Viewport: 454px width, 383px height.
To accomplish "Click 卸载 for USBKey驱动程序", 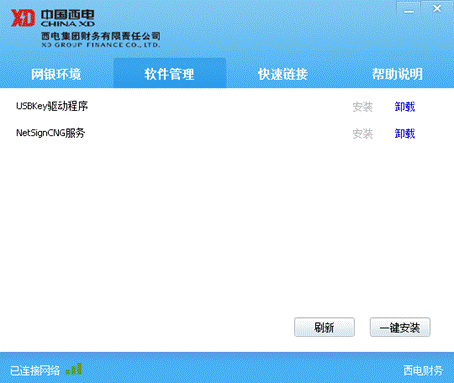I will pyautogui.click(x=405, y=107).
